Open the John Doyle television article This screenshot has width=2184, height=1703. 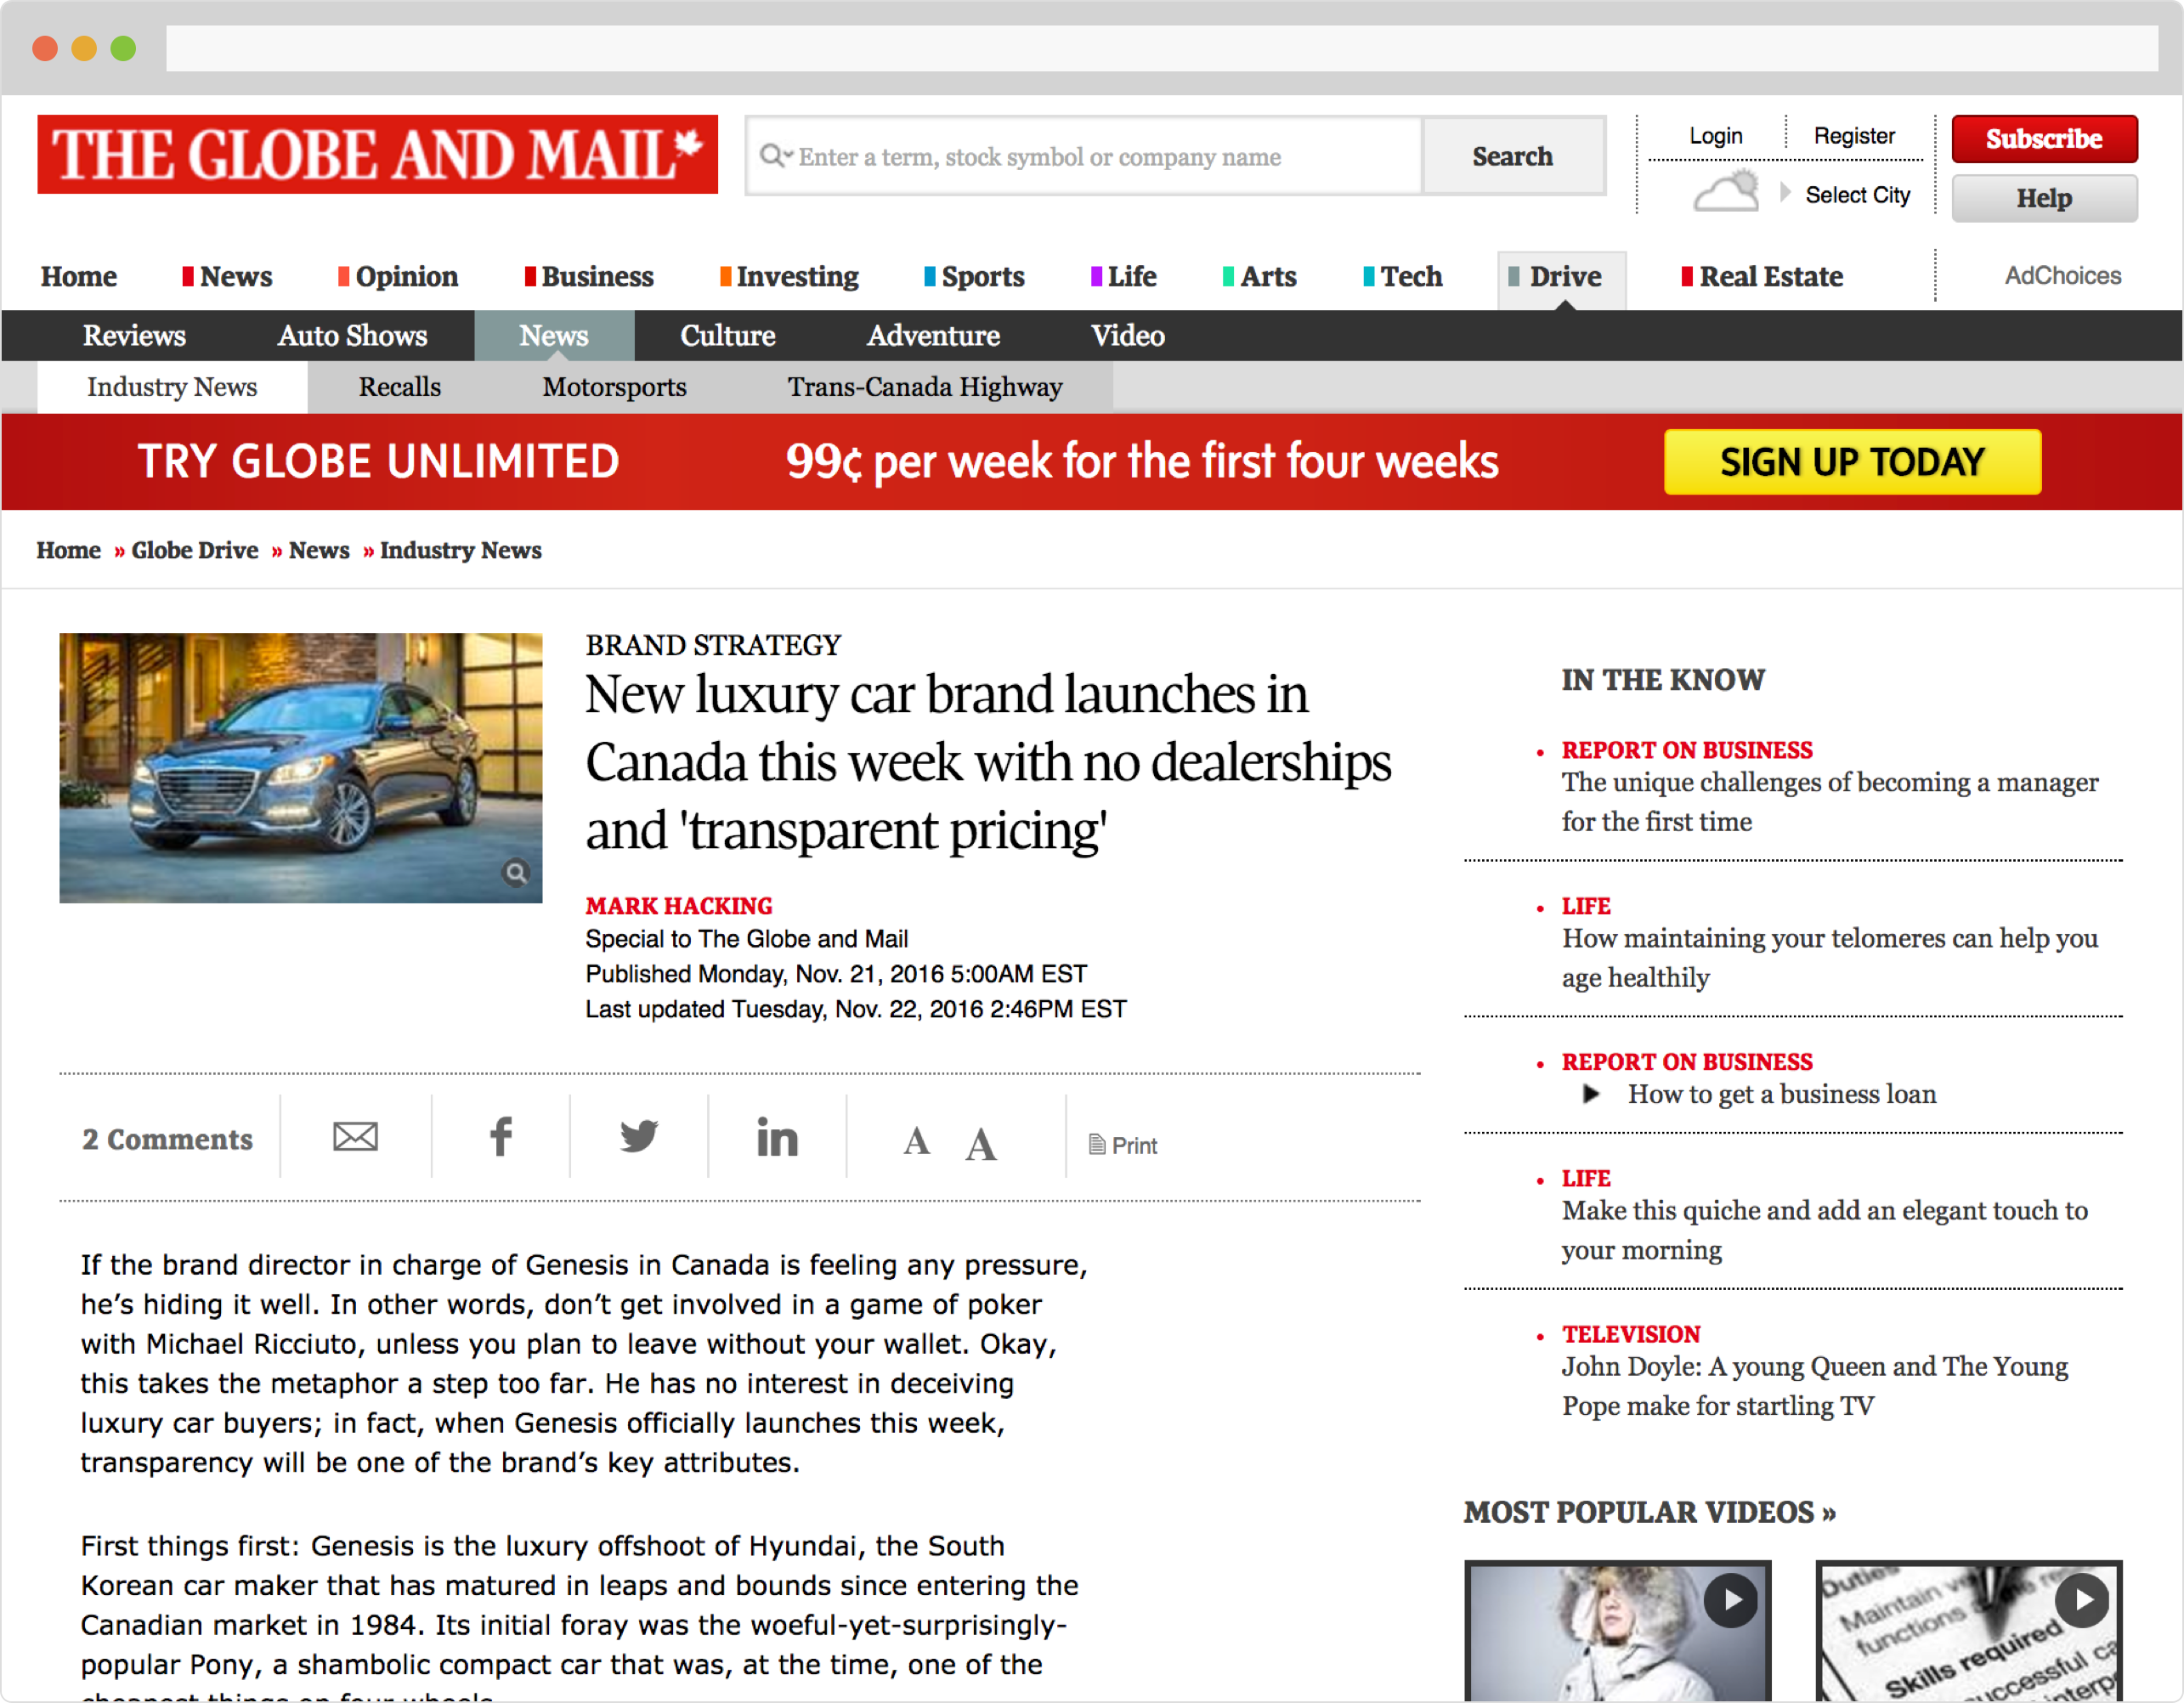pyautogui.click(x=1815, y=1386)
